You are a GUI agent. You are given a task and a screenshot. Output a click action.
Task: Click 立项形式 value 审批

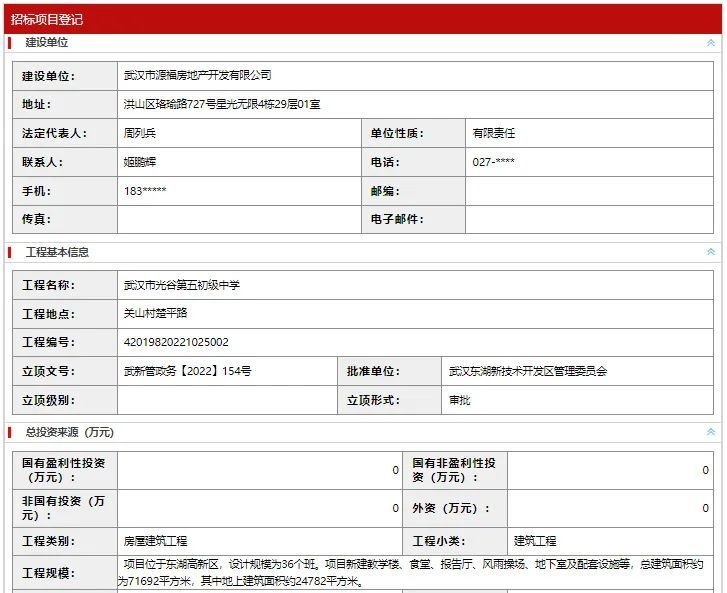pyautogui.click(x=459, y=400)
